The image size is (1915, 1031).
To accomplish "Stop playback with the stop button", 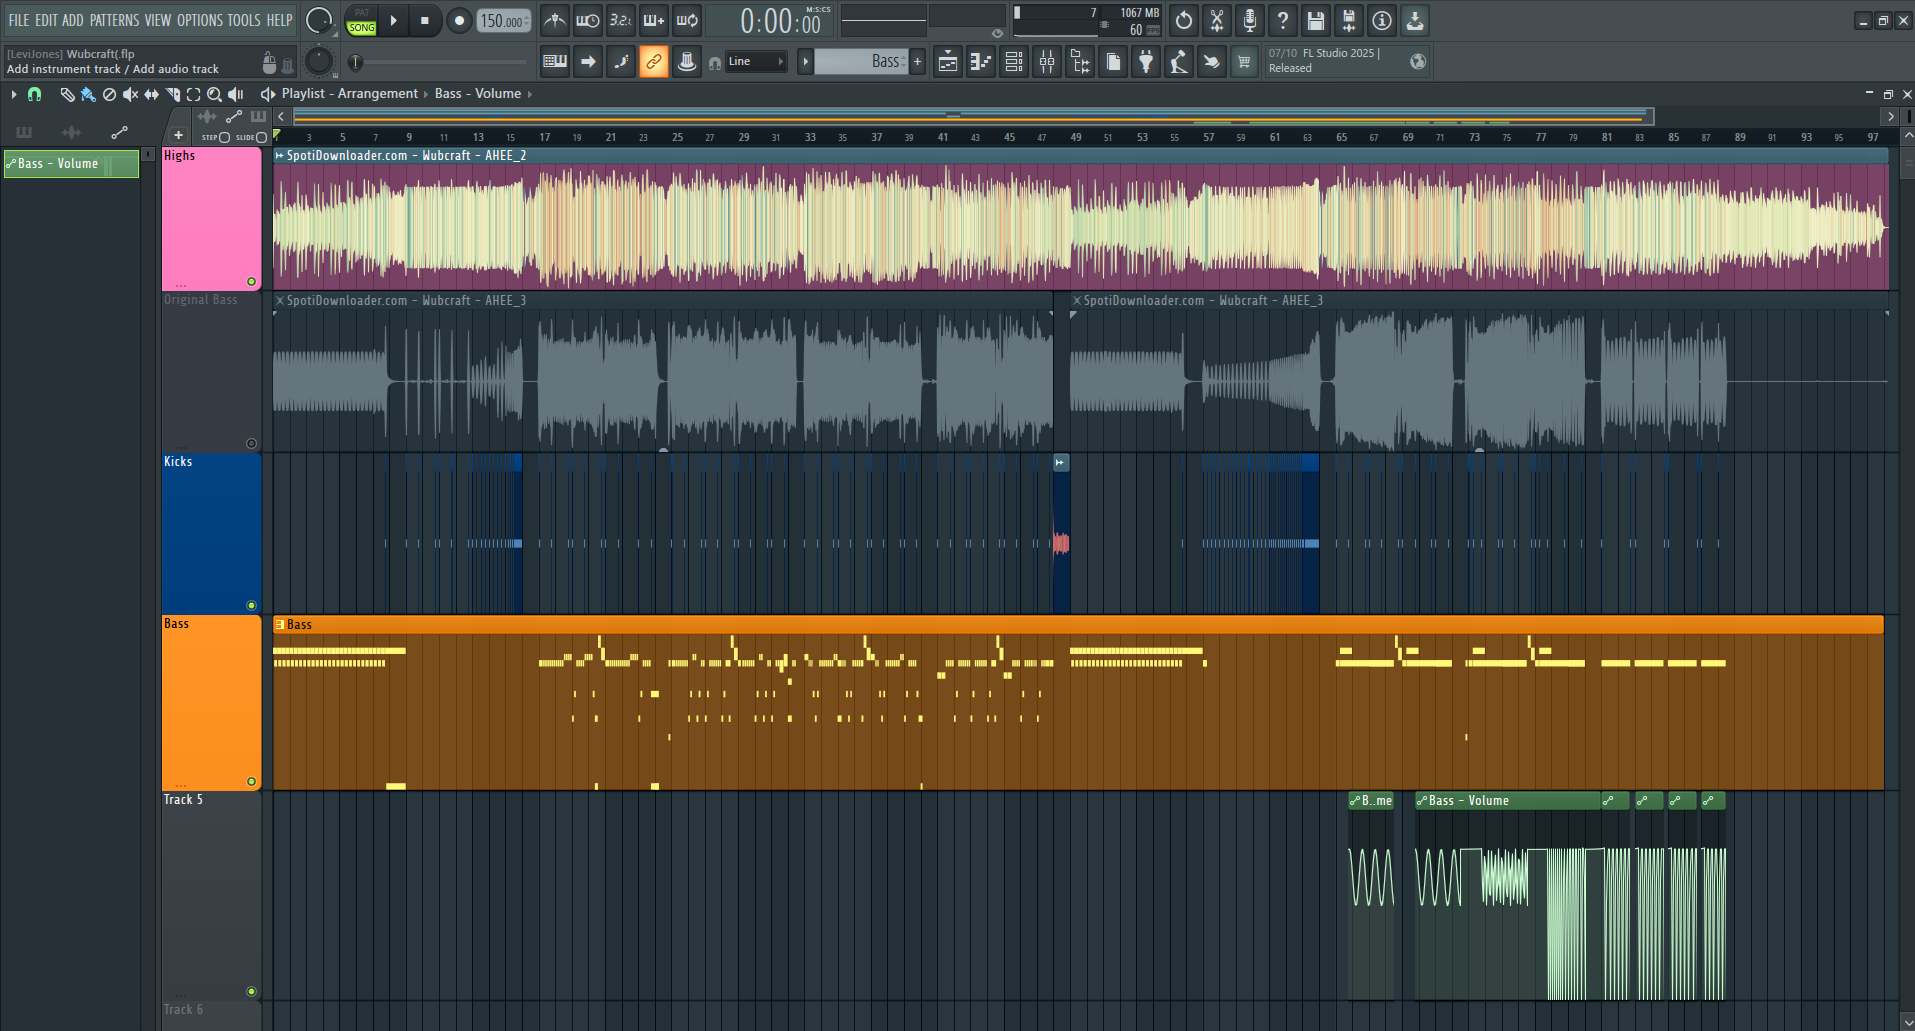I will (425, 20).
